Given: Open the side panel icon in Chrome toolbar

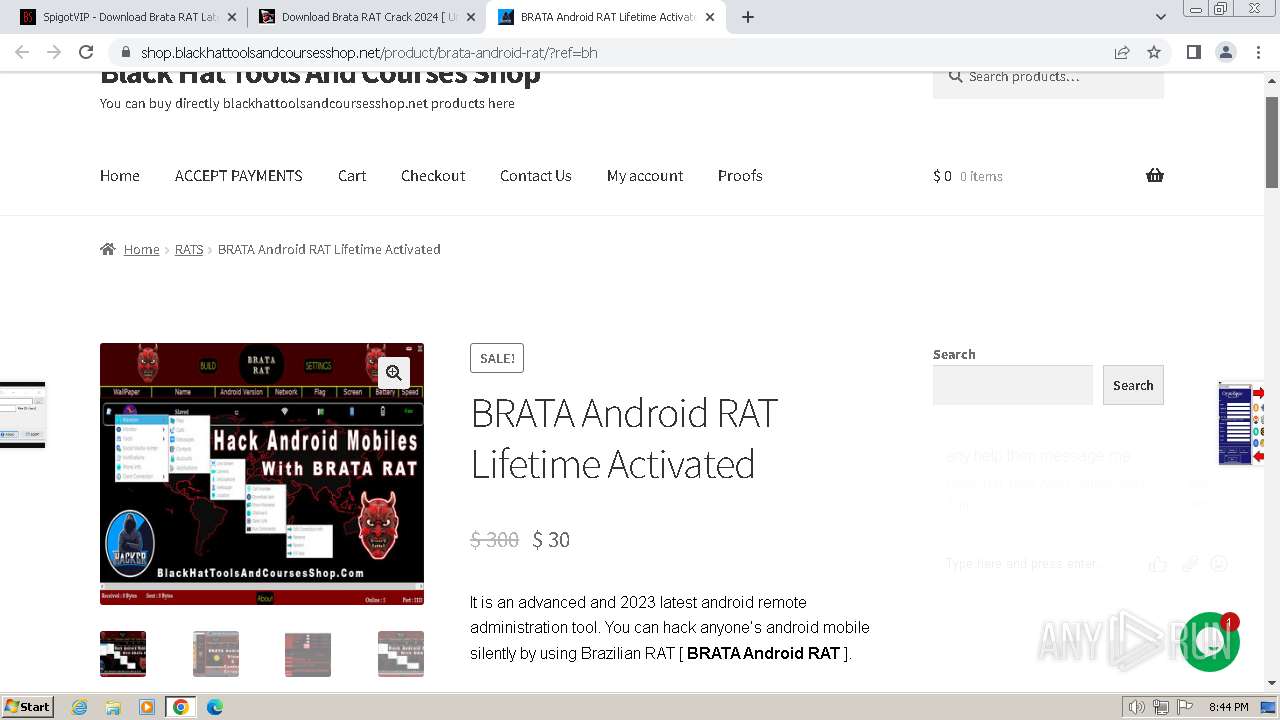Looking at the screenshot, I should click(1193, 52).
